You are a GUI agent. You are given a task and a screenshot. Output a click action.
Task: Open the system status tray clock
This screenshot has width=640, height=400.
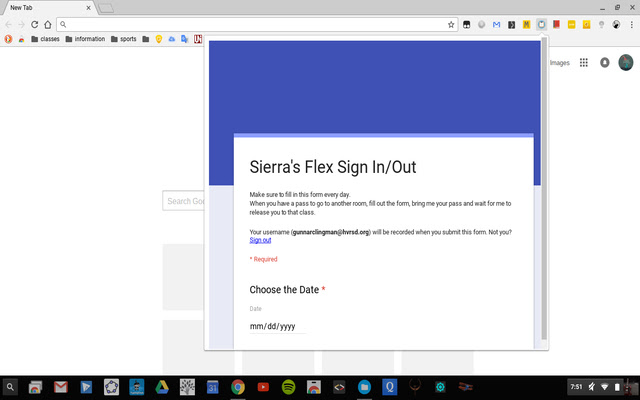[576, 387]
